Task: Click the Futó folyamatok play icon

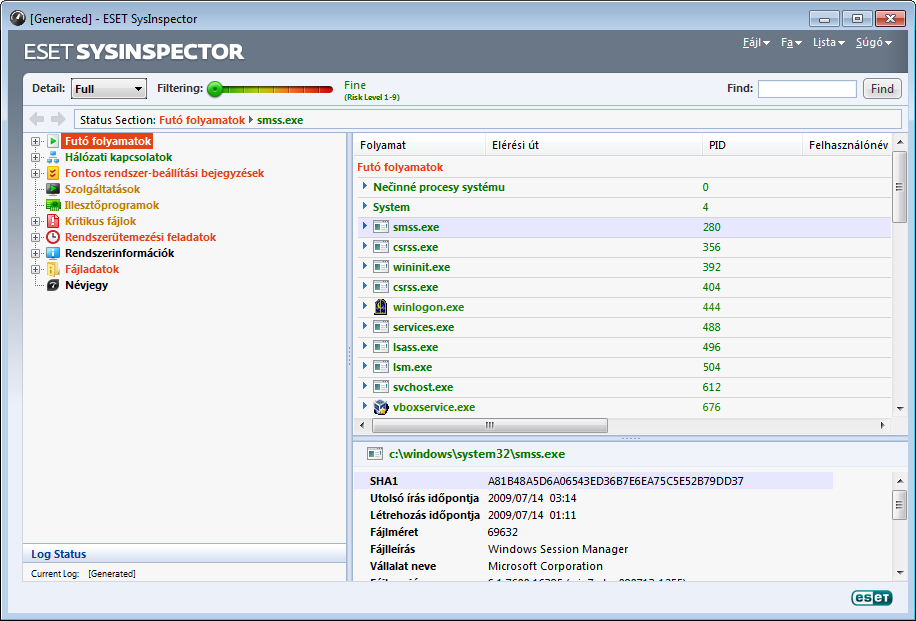Action: tap(53, 141)
